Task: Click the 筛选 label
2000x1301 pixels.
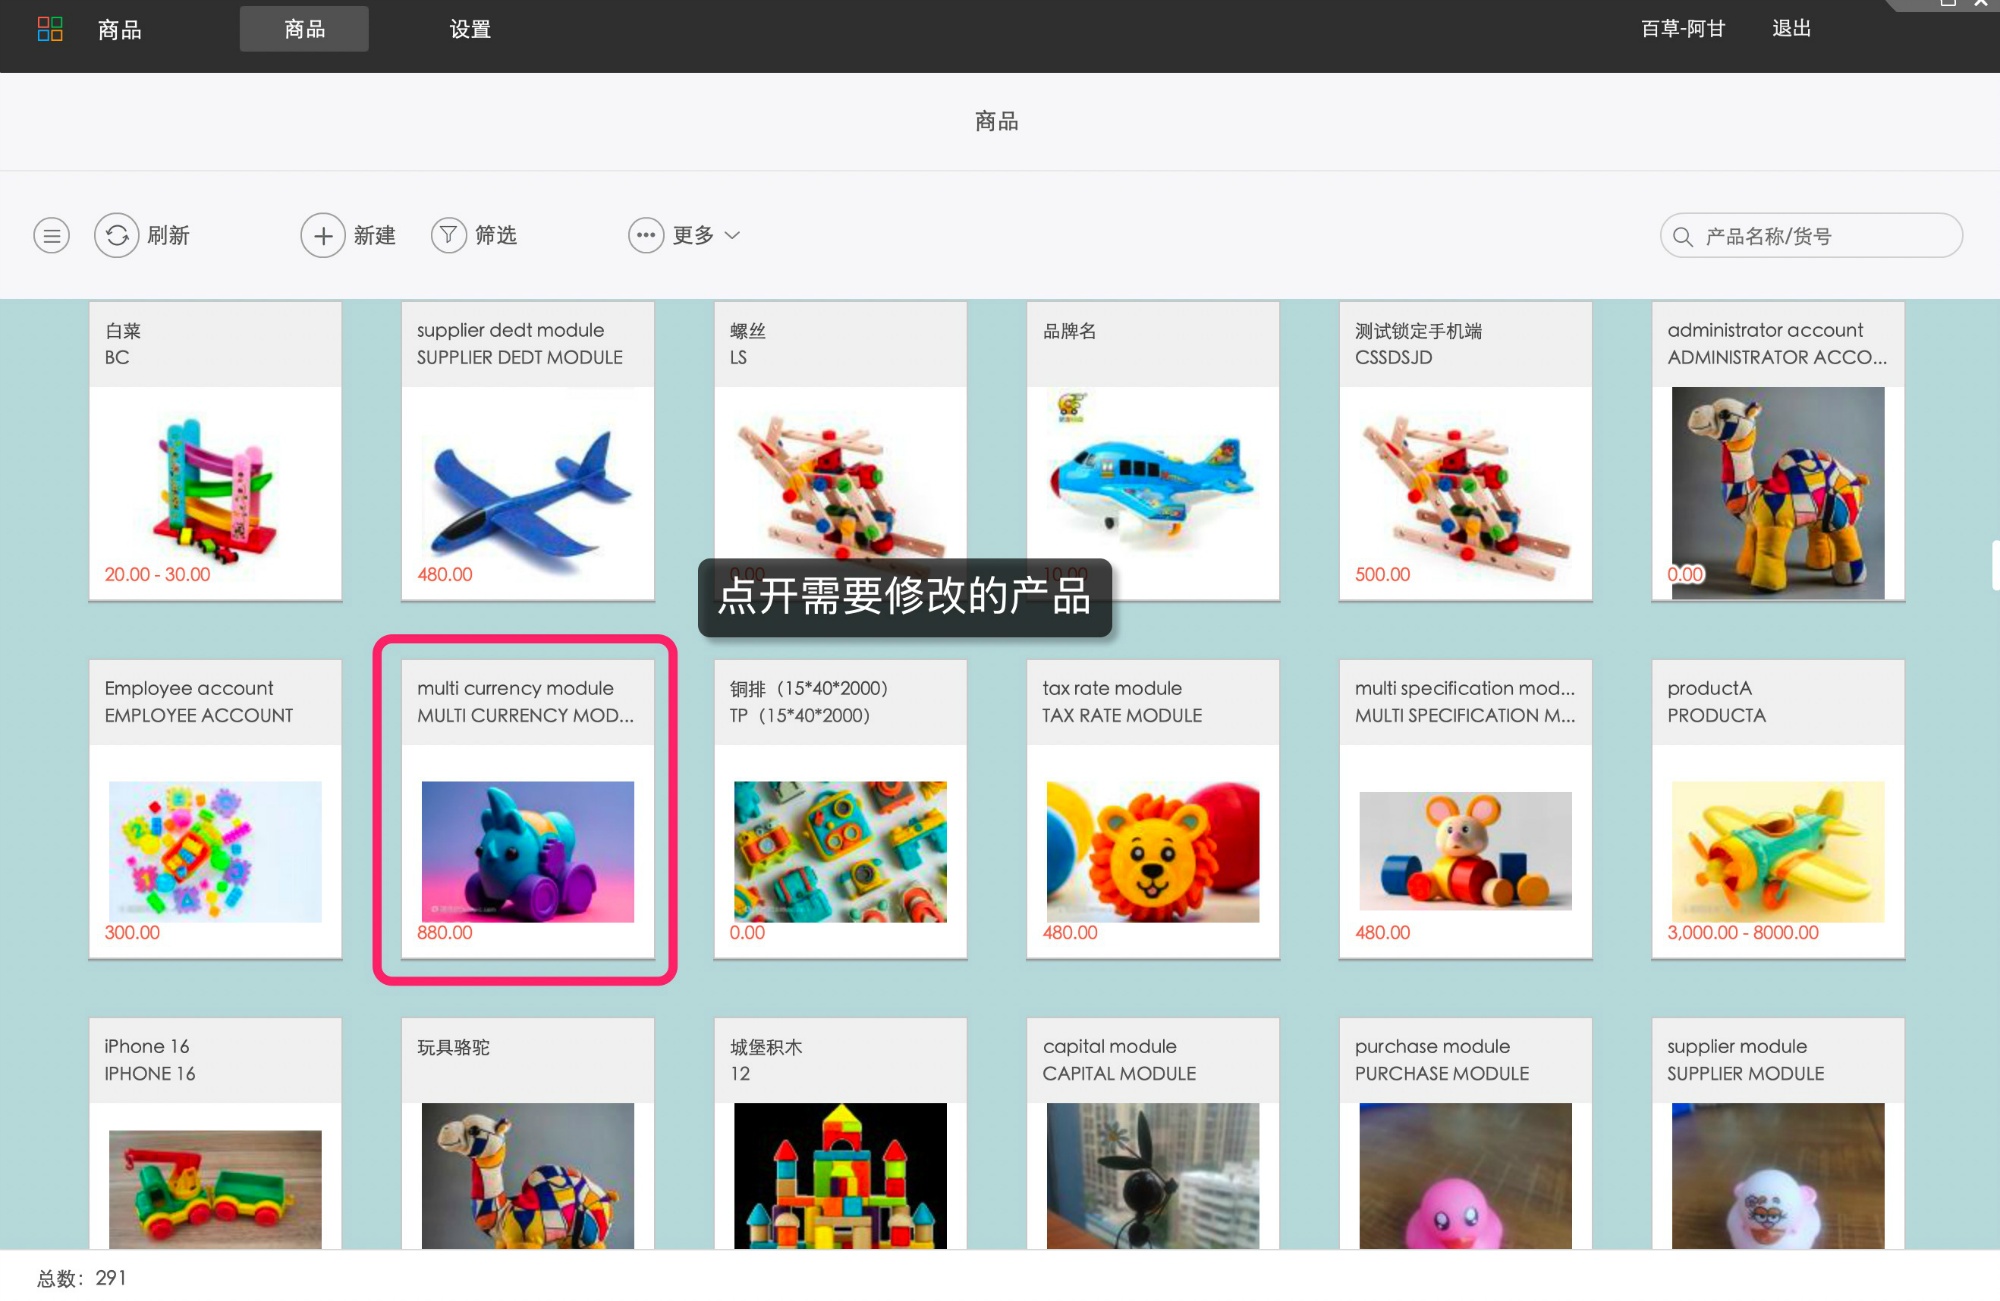Action: [496, 235]
